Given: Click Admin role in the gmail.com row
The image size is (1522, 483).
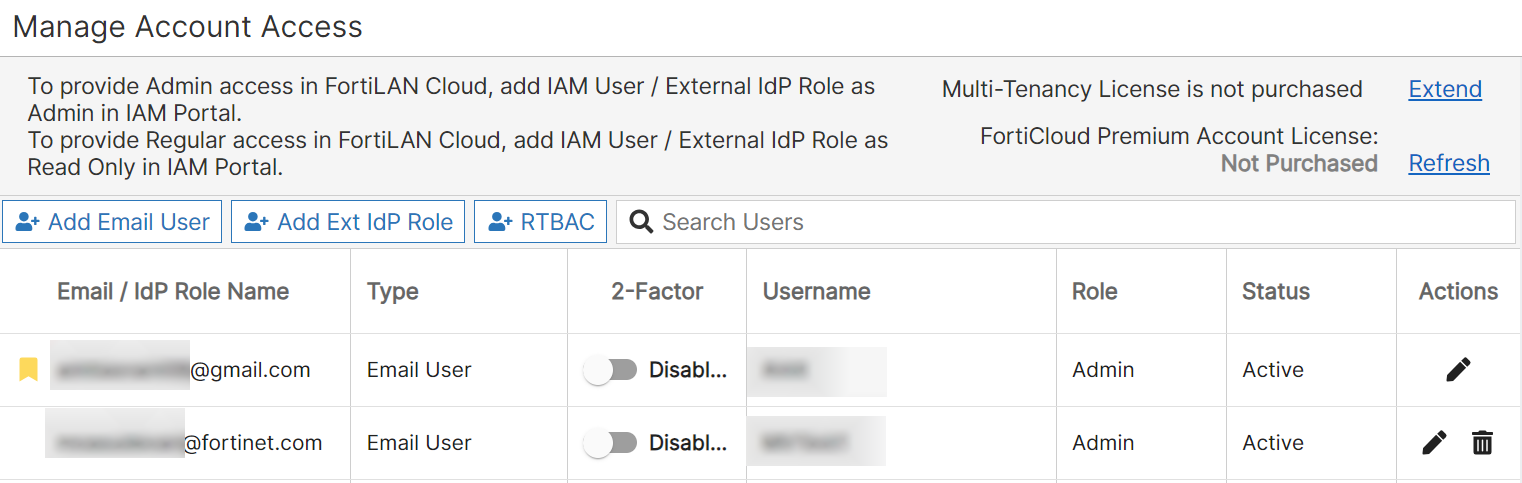Looking at the screenshot, I should coord(1103,370).
